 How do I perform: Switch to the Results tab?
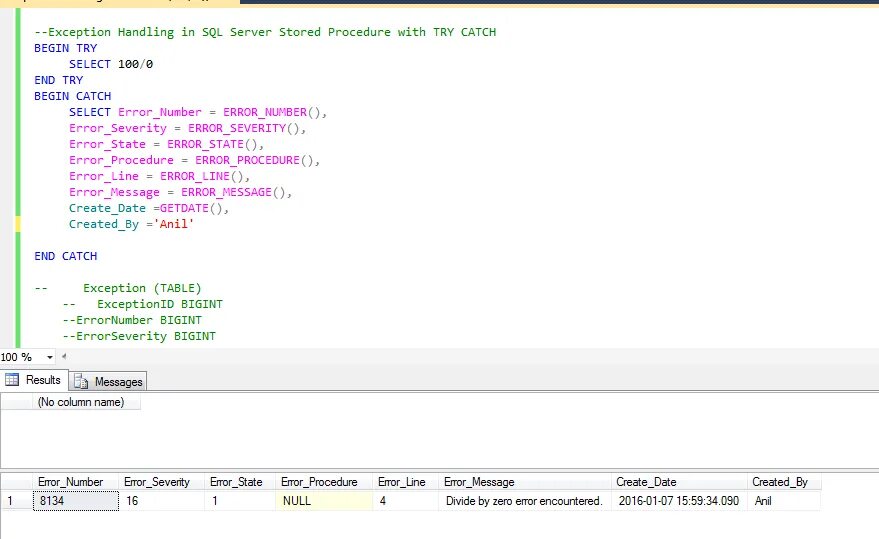click(x=34, y=380)
